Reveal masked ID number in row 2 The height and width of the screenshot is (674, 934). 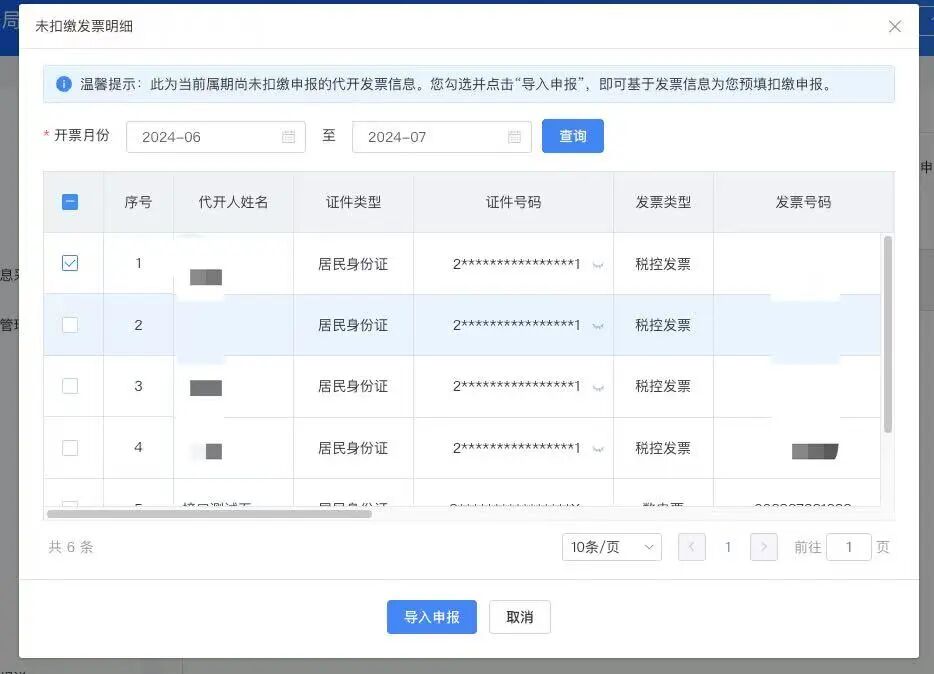[598, 326]
